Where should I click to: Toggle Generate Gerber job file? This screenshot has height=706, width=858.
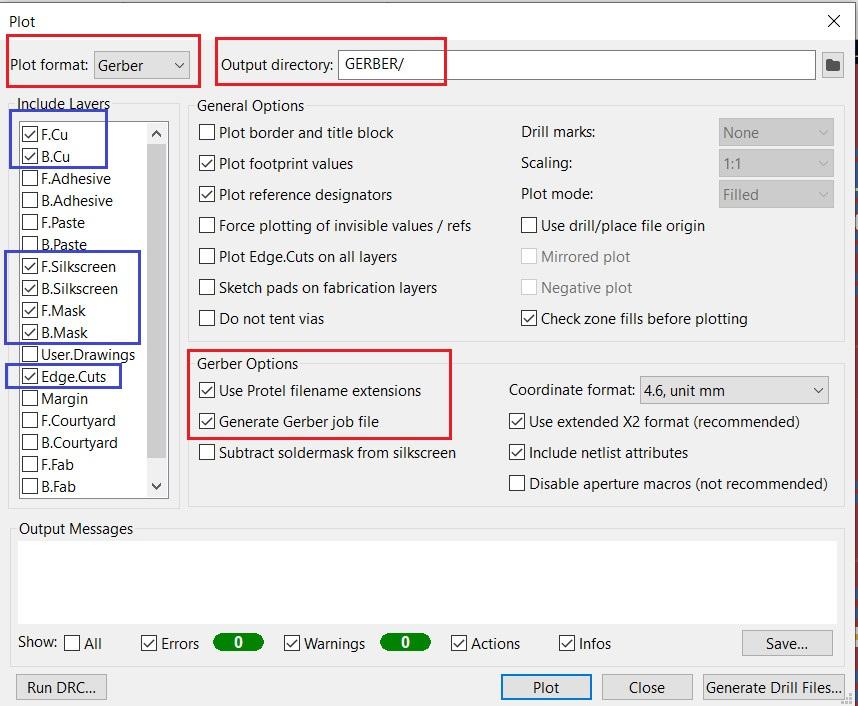[207, 421]
